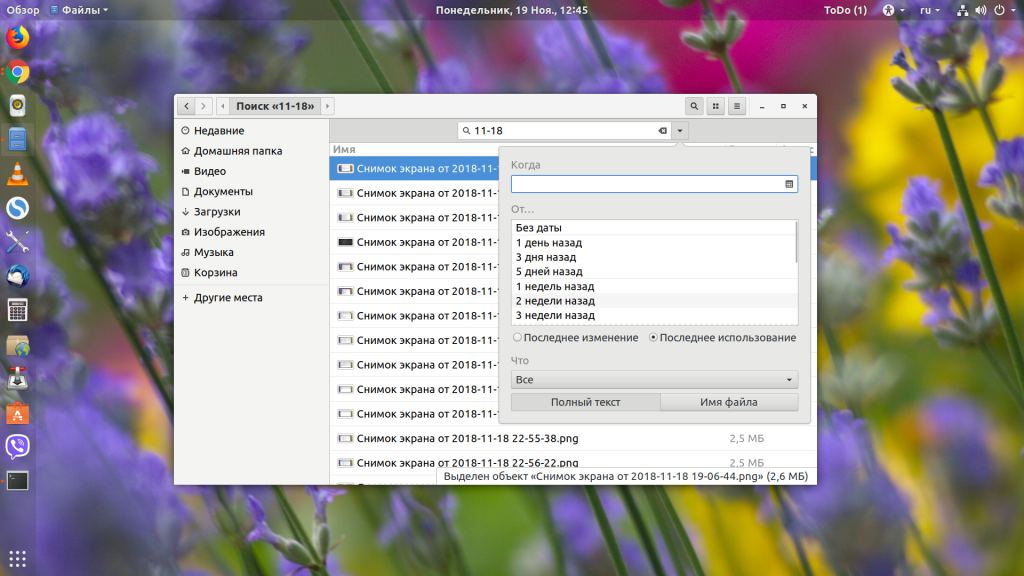Open Загрузки in the sidebar

(x=251, y=212)
